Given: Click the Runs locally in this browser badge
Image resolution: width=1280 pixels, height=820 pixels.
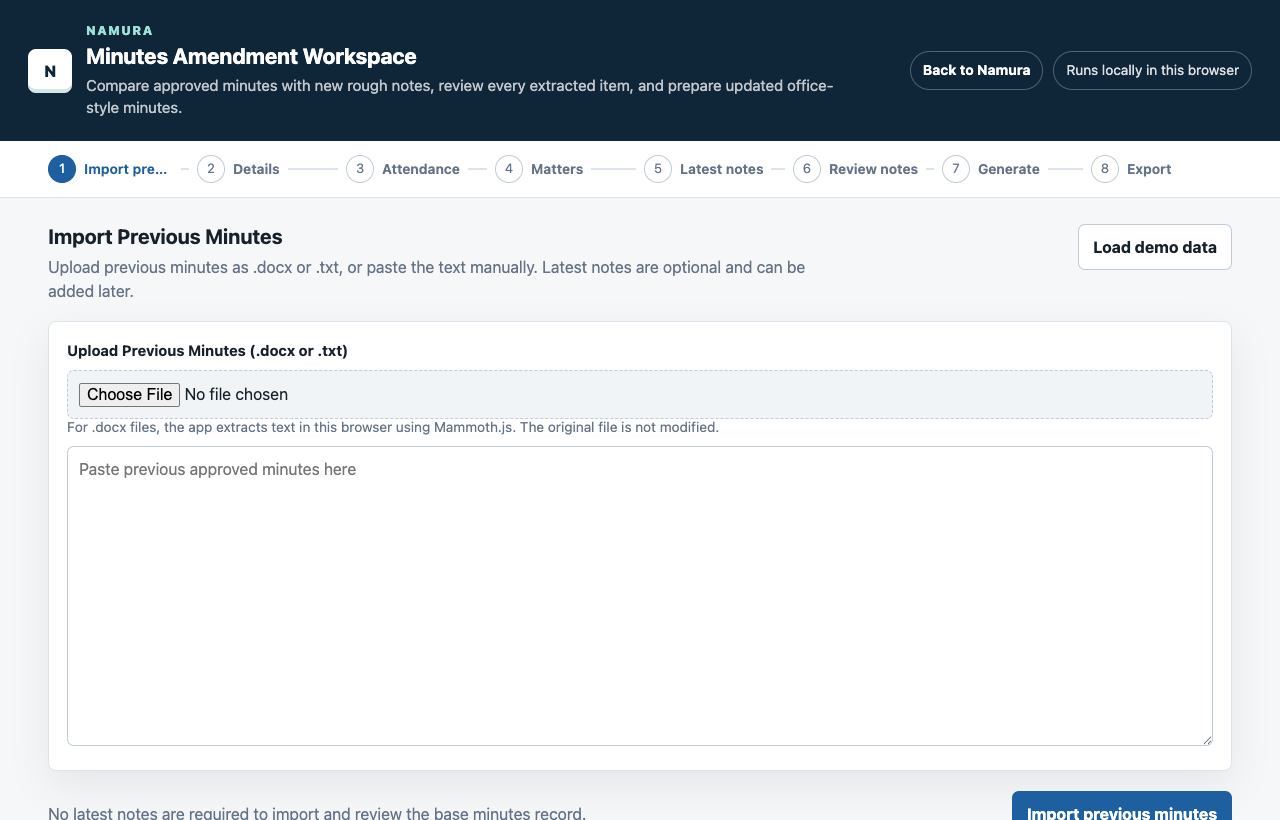Looking at the screenshot, I should tap(1152, 70).
